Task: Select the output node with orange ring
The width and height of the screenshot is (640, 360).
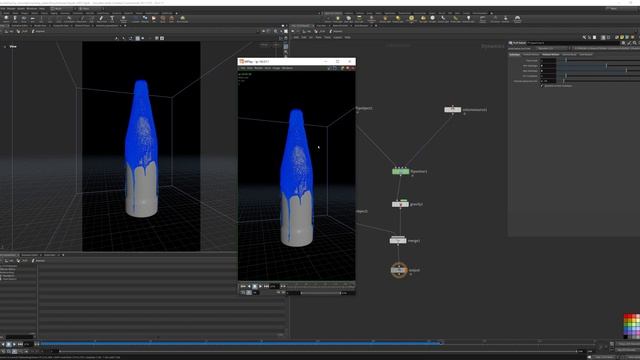Action: (x=399, y=270)
